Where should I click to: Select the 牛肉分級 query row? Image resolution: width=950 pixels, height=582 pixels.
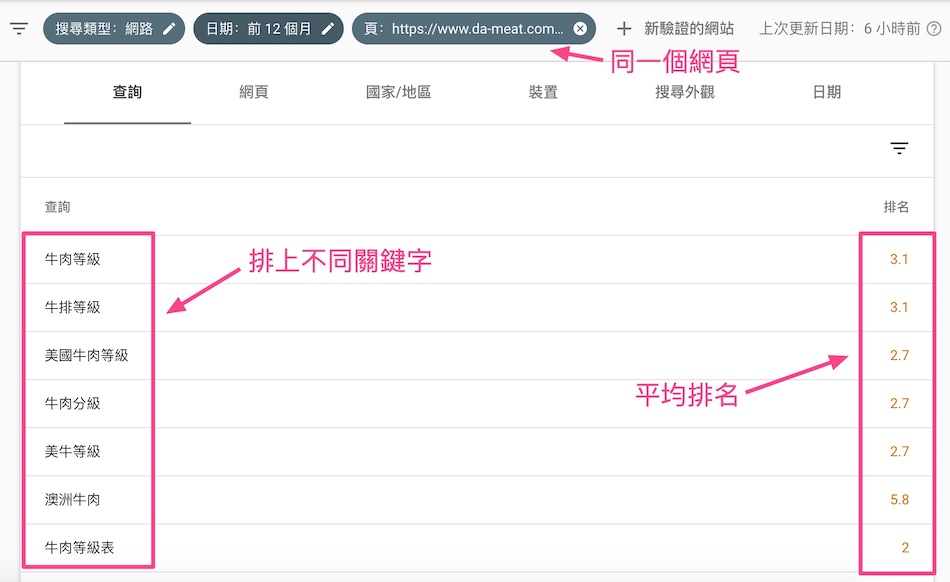pyautogui.click(x=477, y=403)
